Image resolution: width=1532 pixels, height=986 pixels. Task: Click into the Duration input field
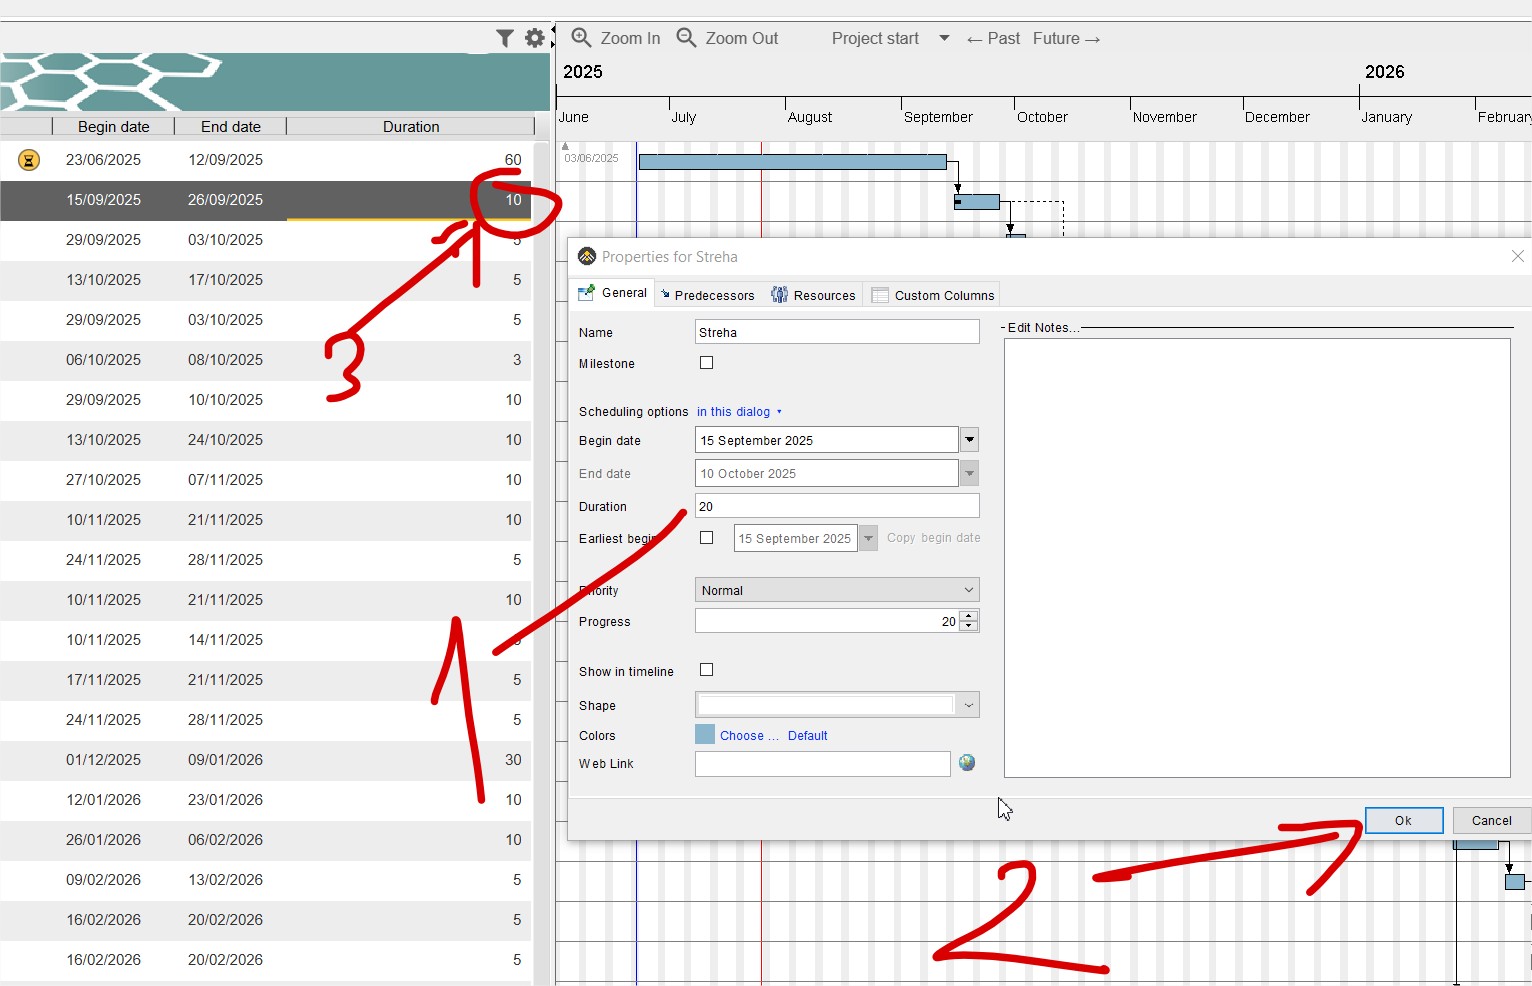click(x=837, y=506)
